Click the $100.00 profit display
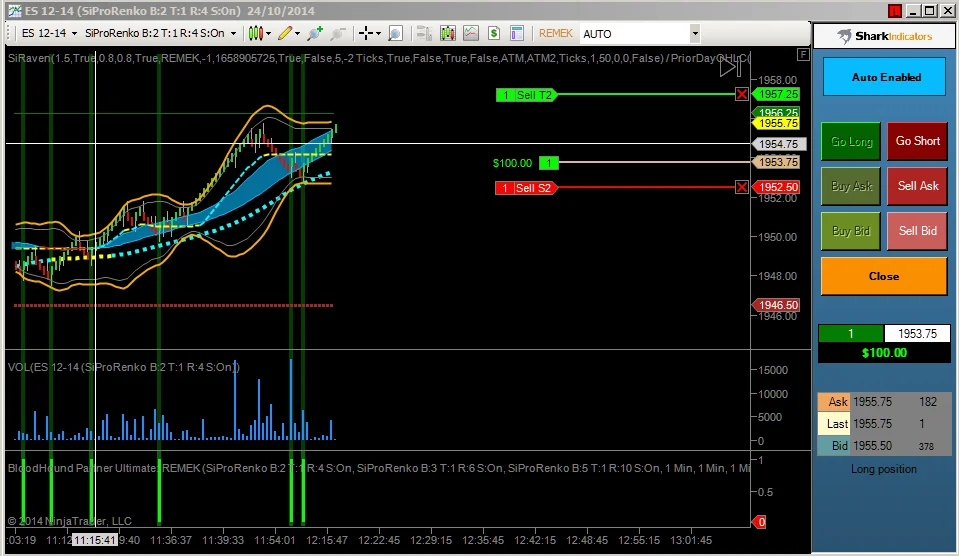The image size is (959, 556). click(884, 353)
